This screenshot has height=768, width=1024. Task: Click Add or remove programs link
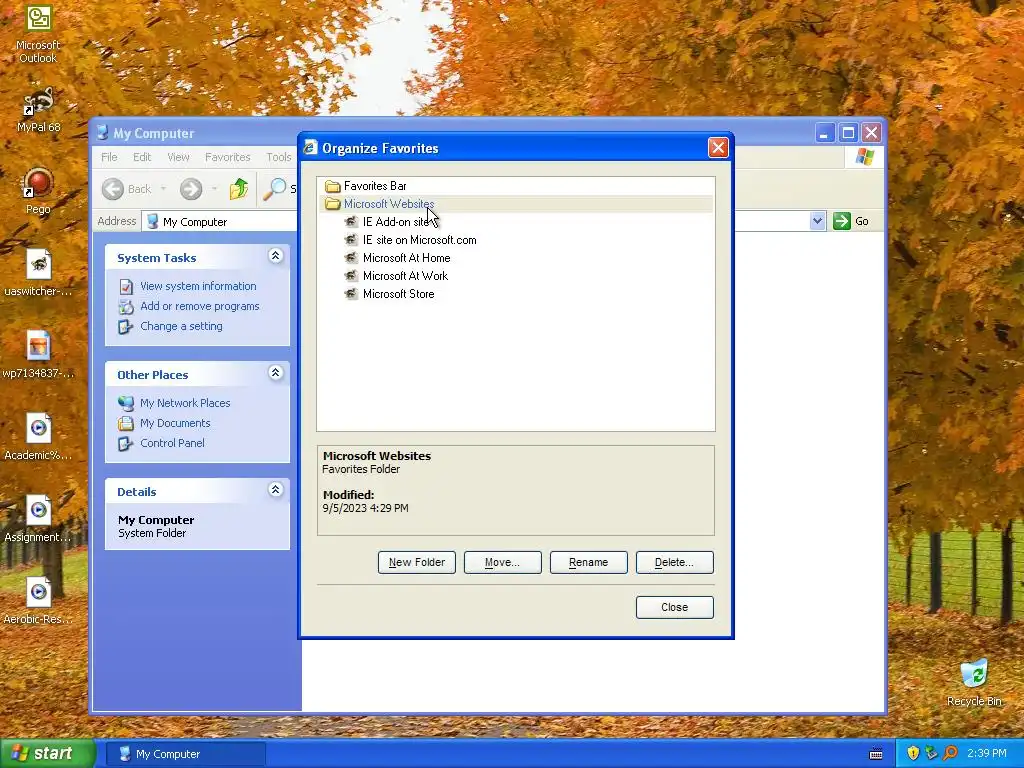pyautogui.click(x=199, y=306)
